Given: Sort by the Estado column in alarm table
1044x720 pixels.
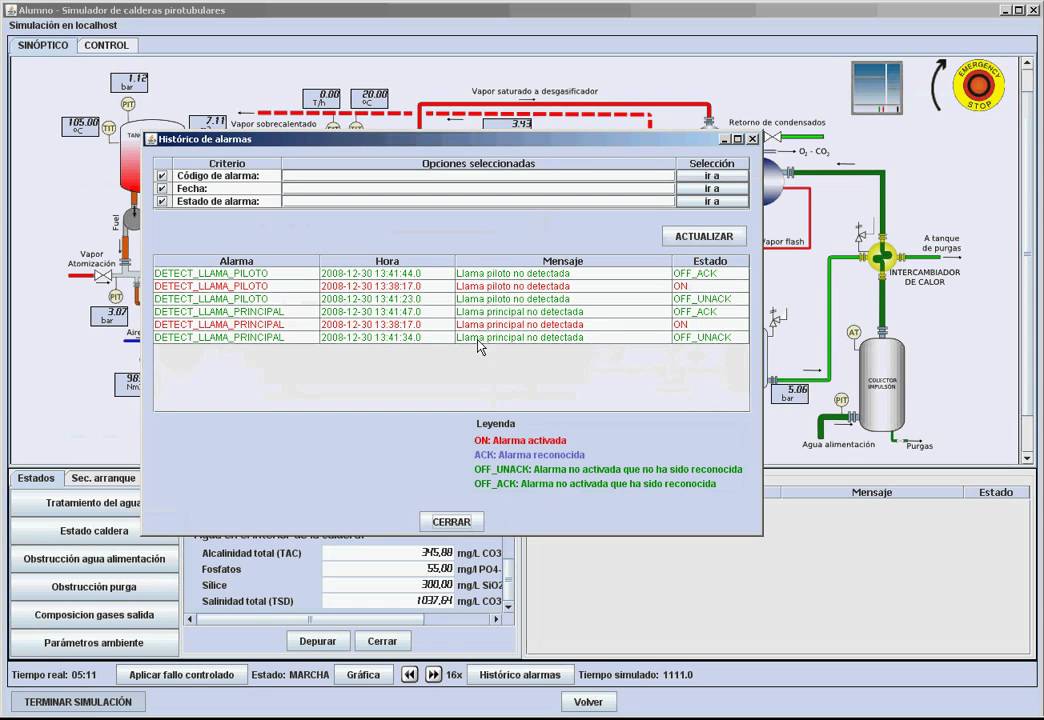Looking at the screenshot, I should pyautogui.click(x=710, y=261).
